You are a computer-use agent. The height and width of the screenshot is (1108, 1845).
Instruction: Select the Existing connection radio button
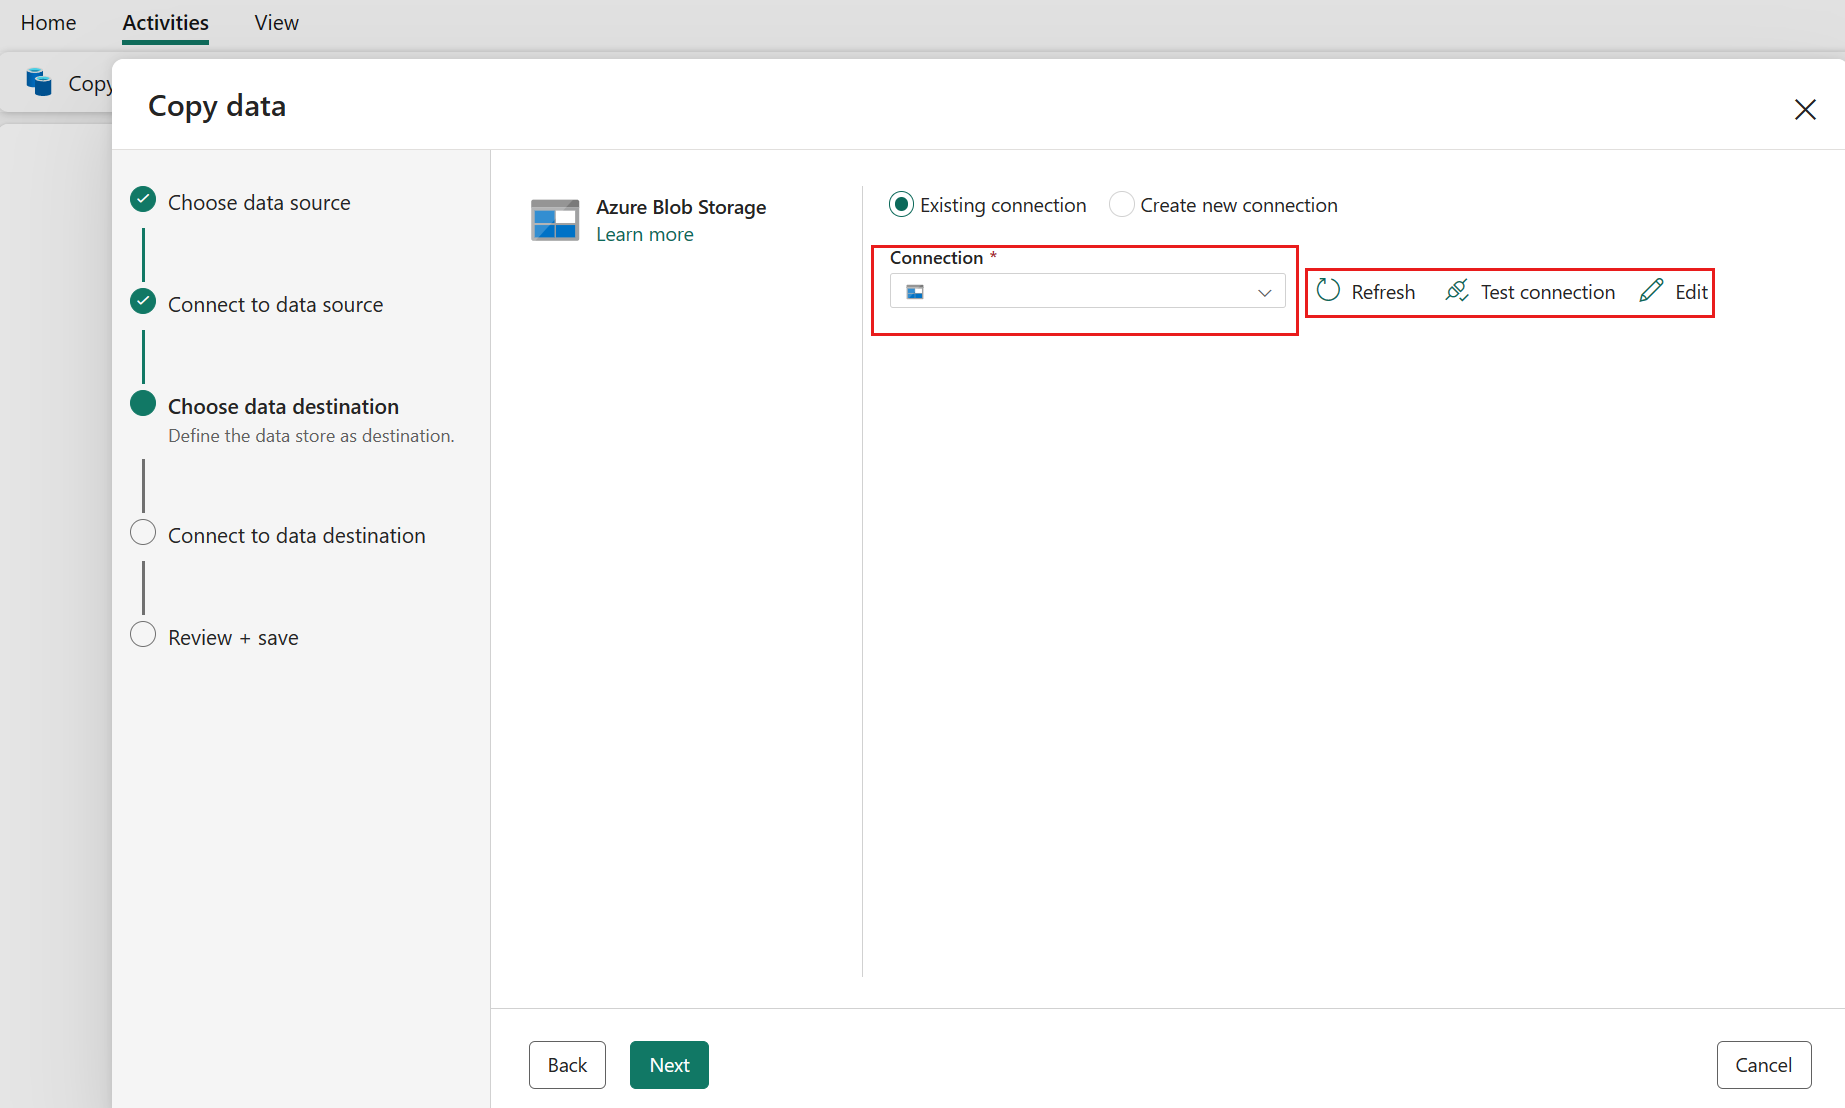coord(901,205)
